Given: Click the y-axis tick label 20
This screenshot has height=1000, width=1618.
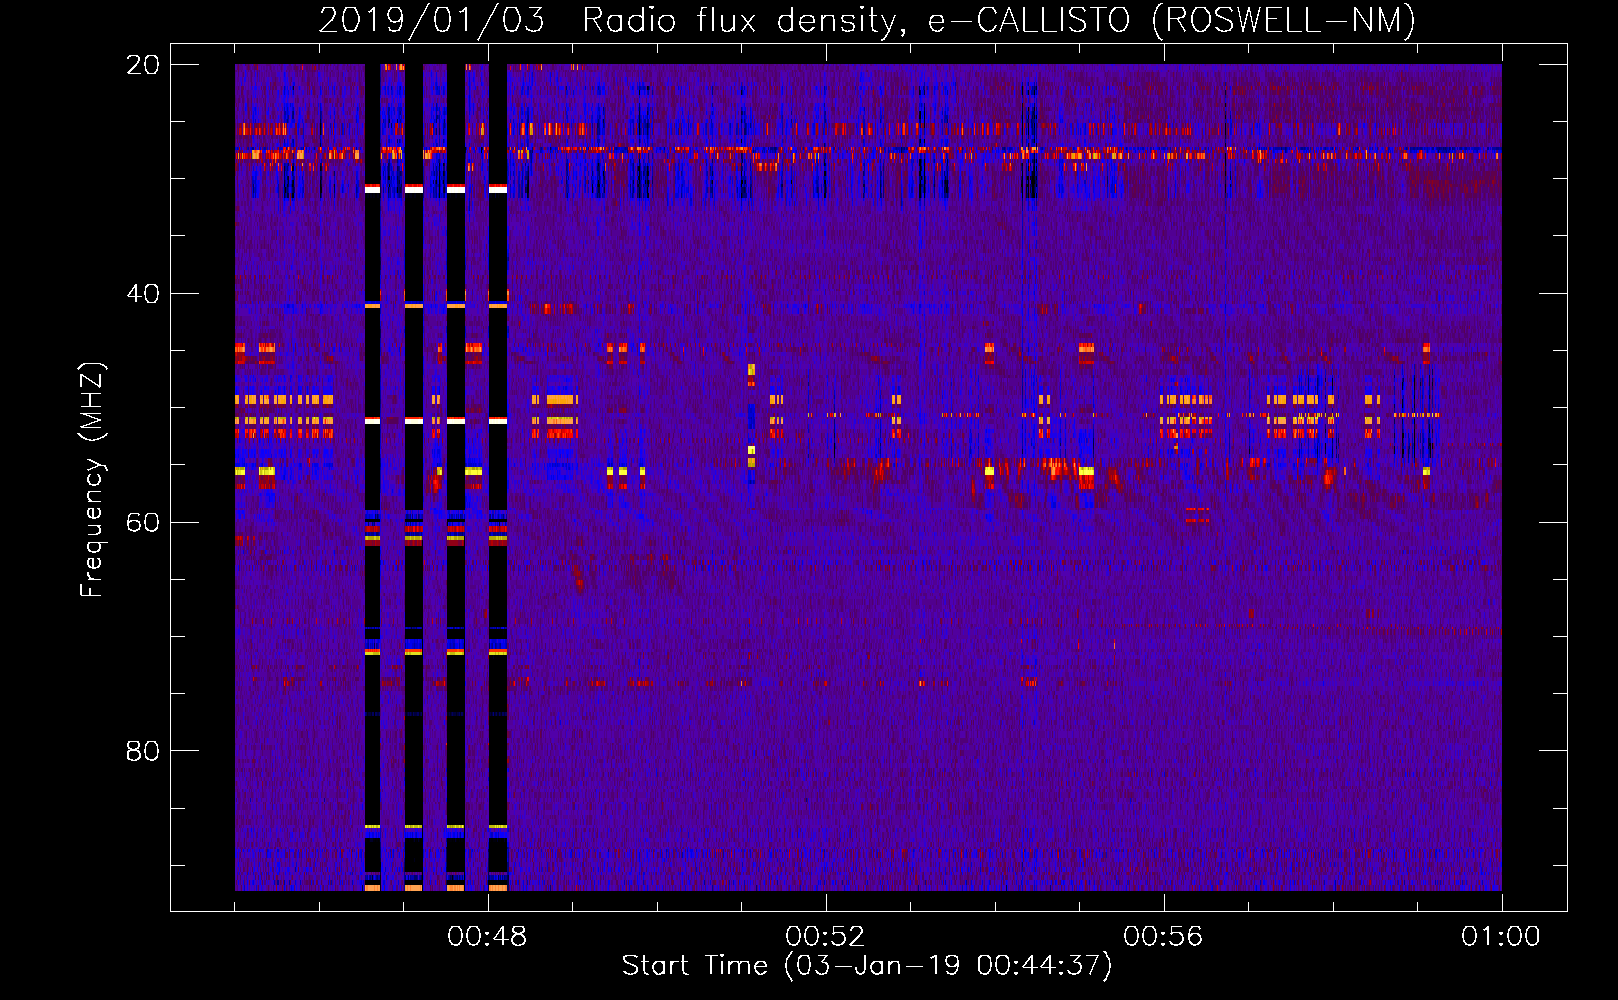Looking at the screenshot, I should tap(143, 65).
